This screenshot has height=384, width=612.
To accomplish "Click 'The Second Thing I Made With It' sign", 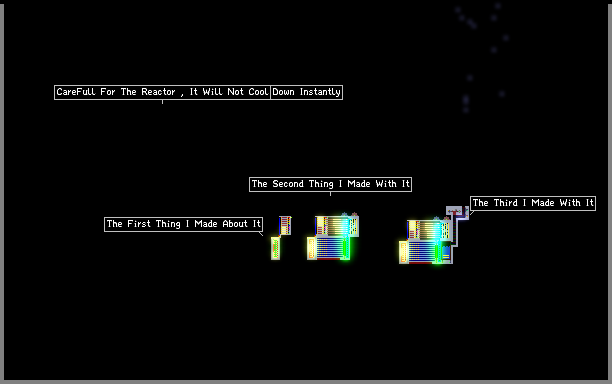I will click(330, 184).
